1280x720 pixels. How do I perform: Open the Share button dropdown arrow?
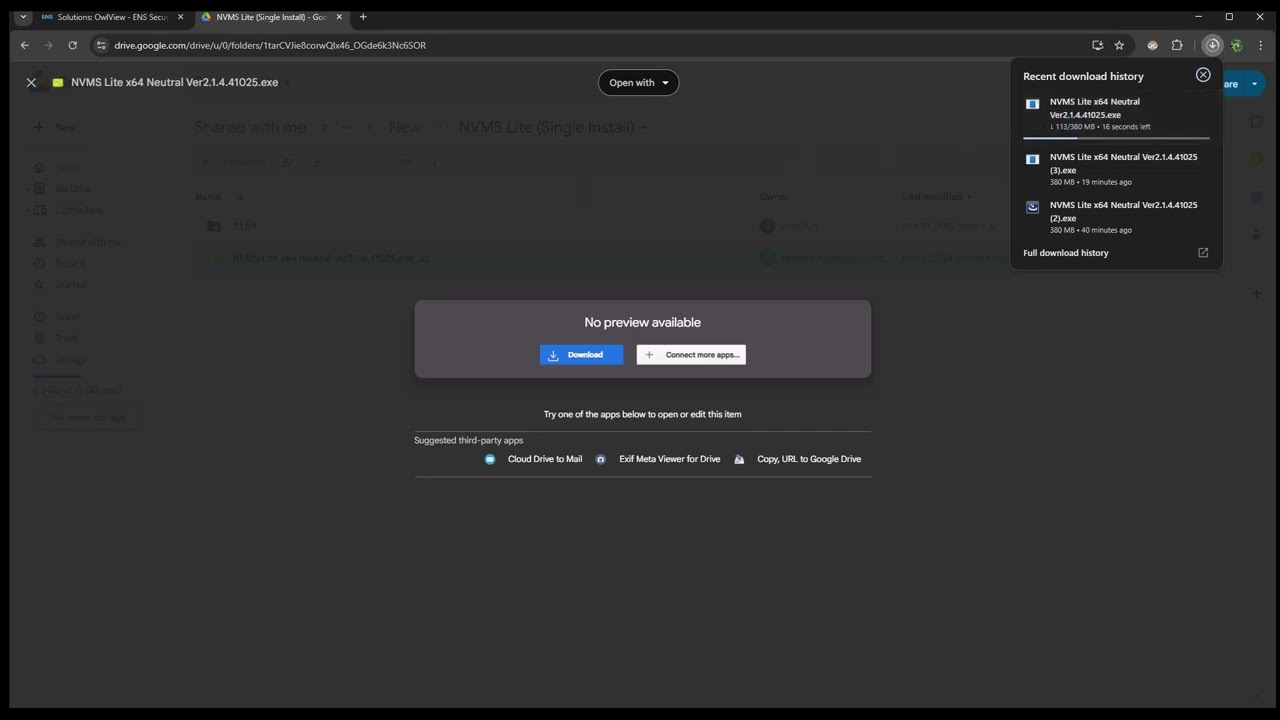click(x=1254, y=84)
